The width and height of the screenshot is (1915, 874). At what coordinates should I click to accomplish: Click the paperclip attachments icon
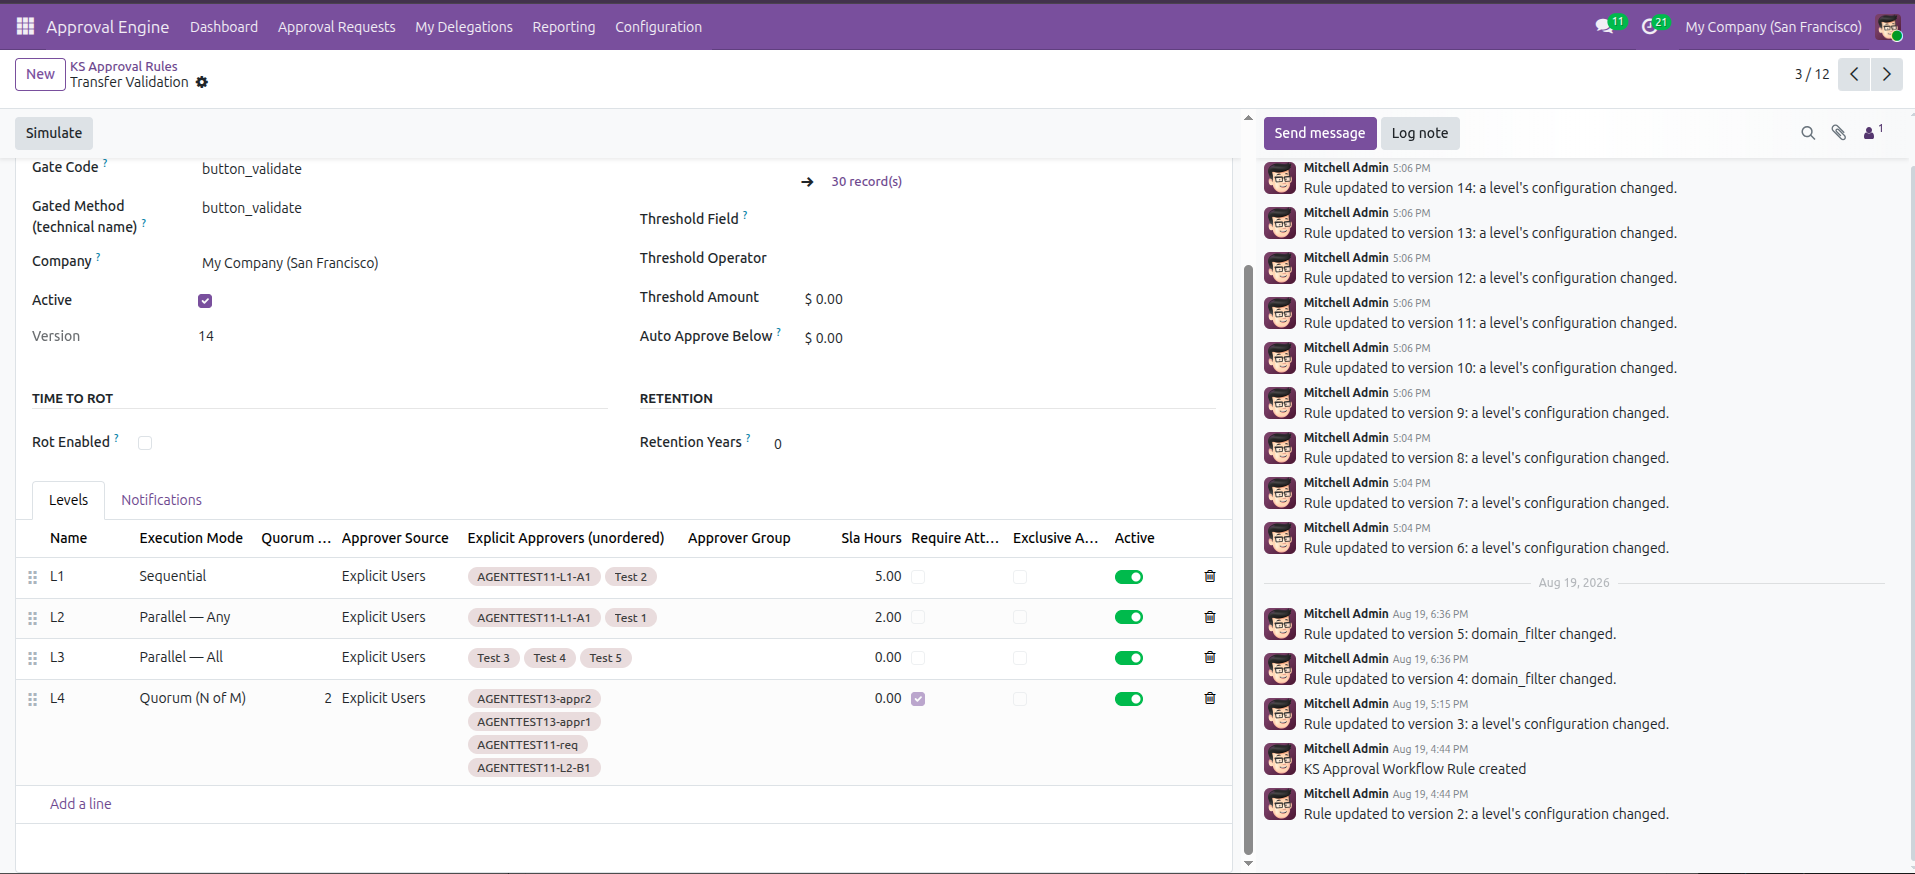tap(1838, 133)
